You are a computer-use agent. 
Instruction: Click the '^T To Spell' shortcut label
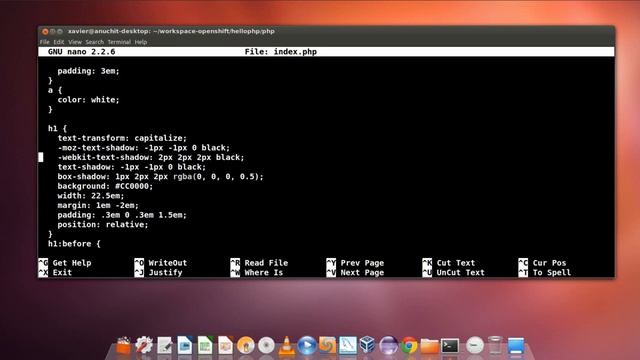[x=545, y=273]
